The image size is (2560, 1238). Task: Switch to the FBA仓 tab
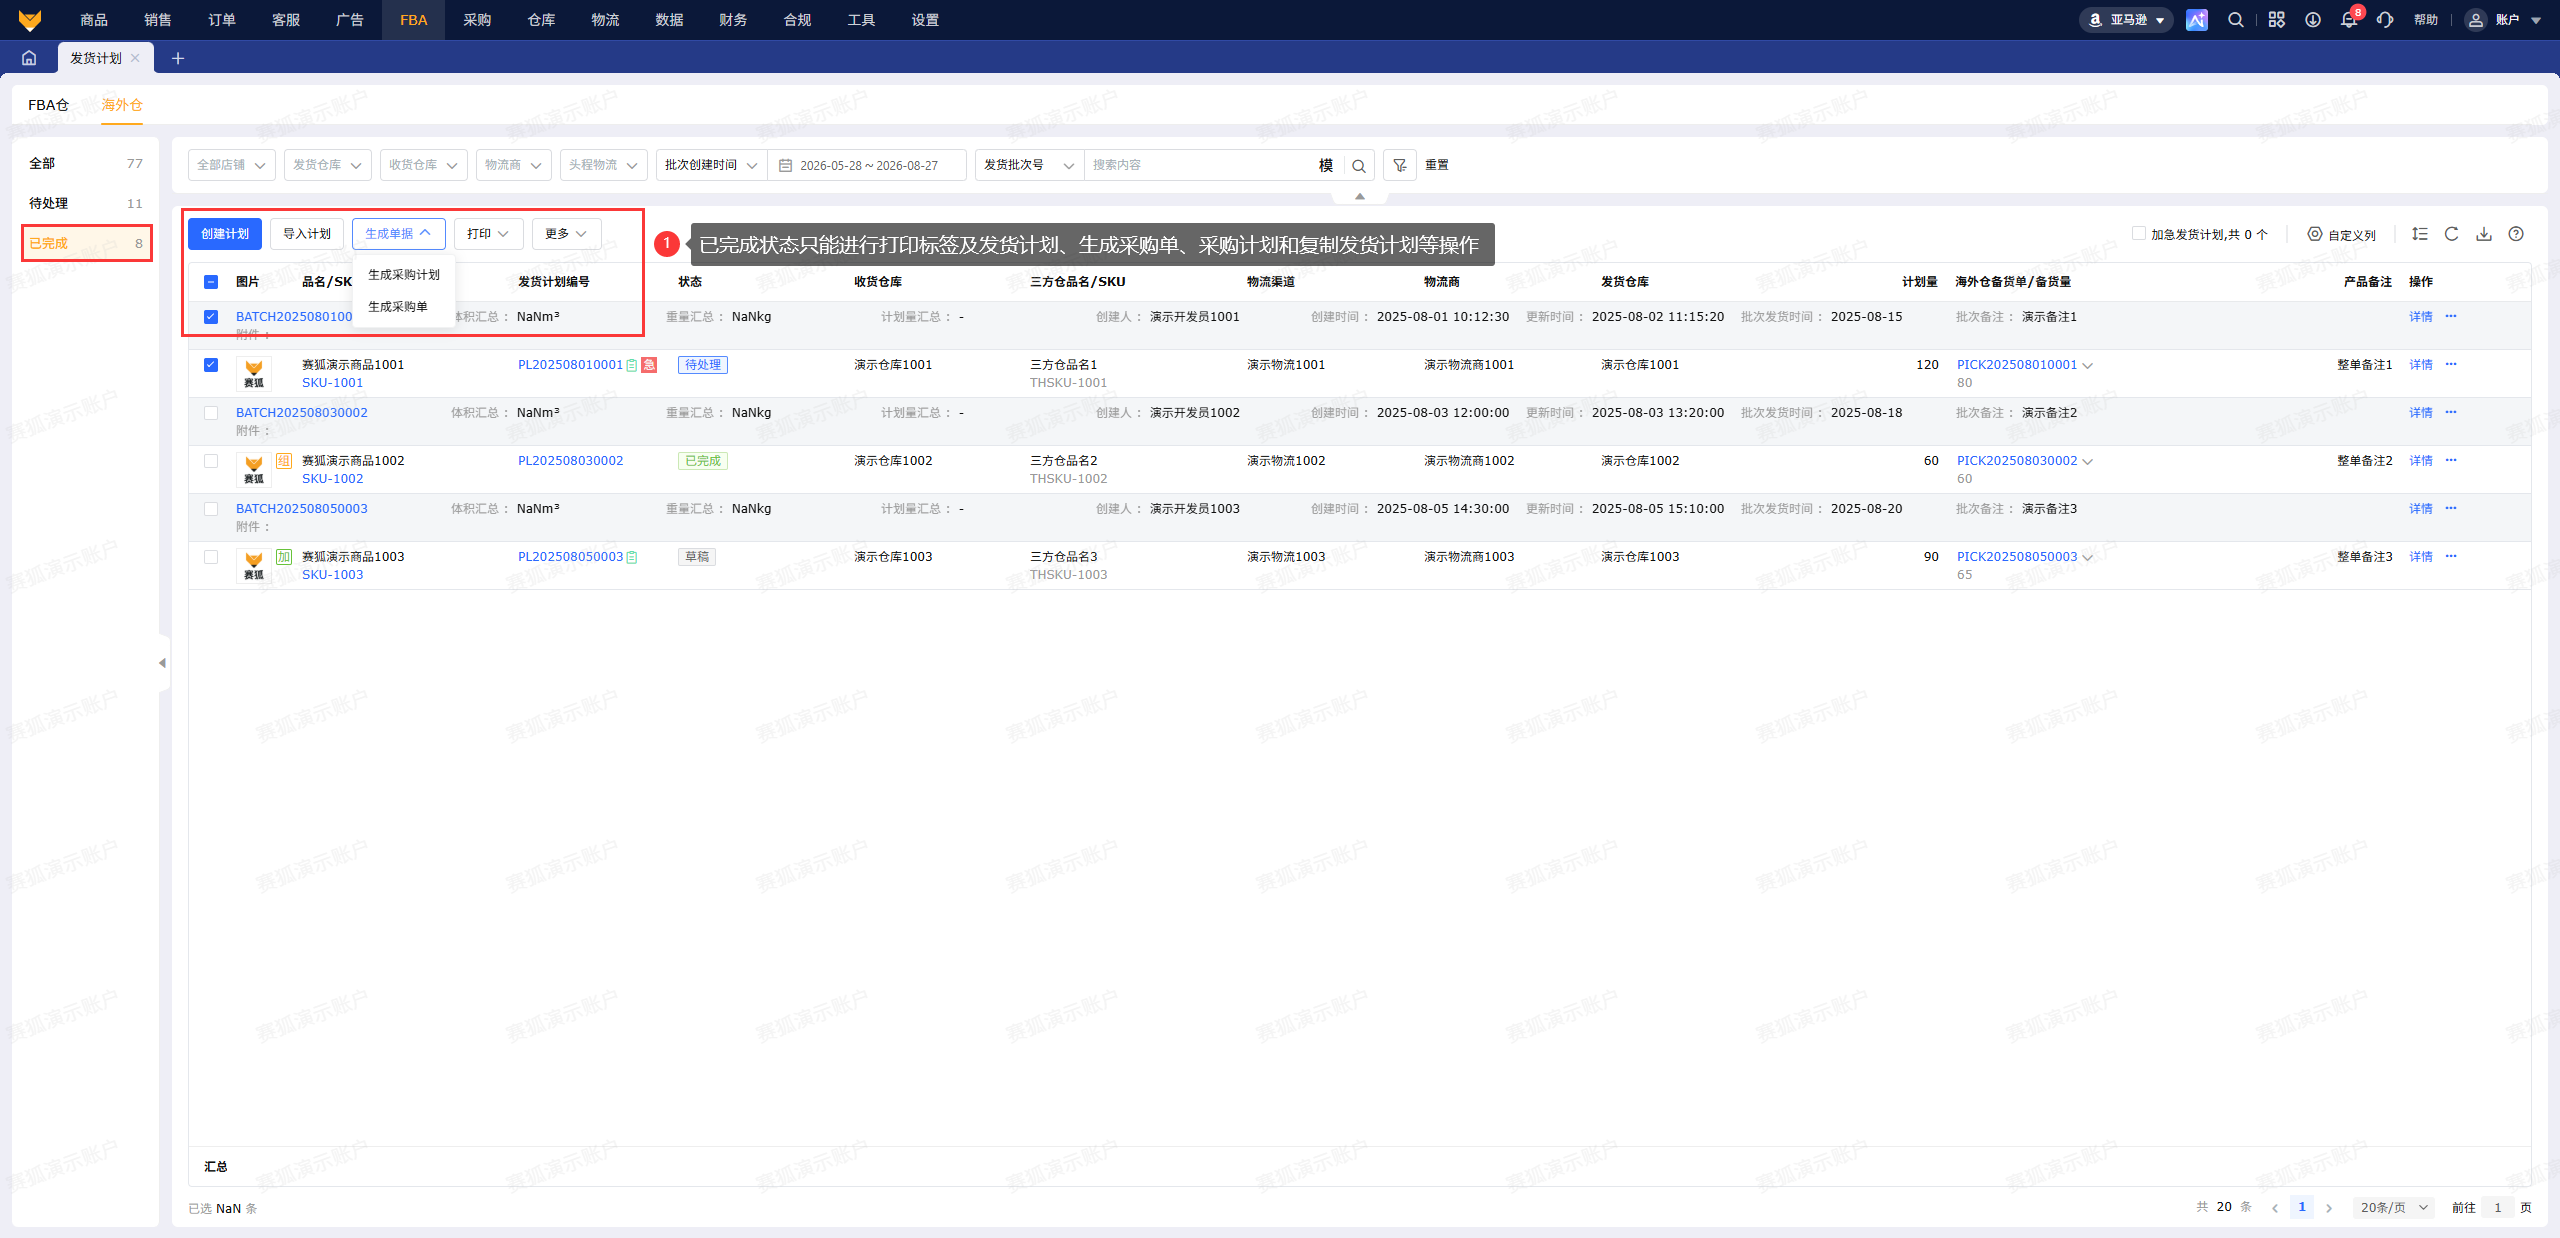49,105
